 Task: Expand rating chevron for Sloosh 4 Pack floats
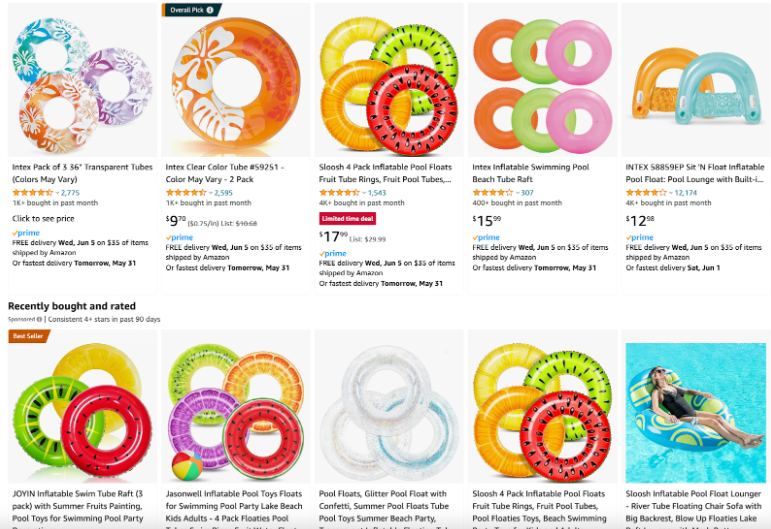click(x=364, y=193)
